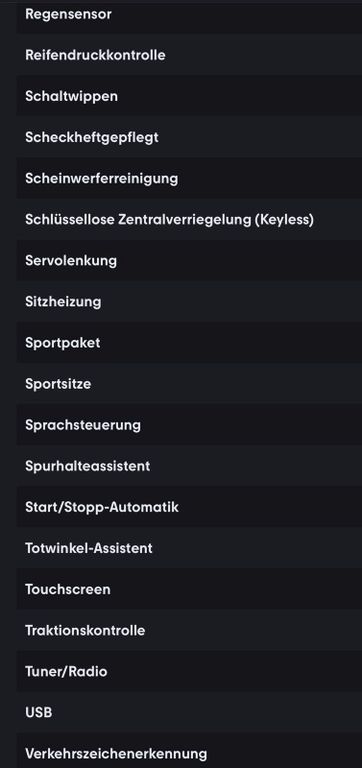Screen dimensions: 362x768
Task: Choose the Schaltwippen feature item
Action: point(189,96)
